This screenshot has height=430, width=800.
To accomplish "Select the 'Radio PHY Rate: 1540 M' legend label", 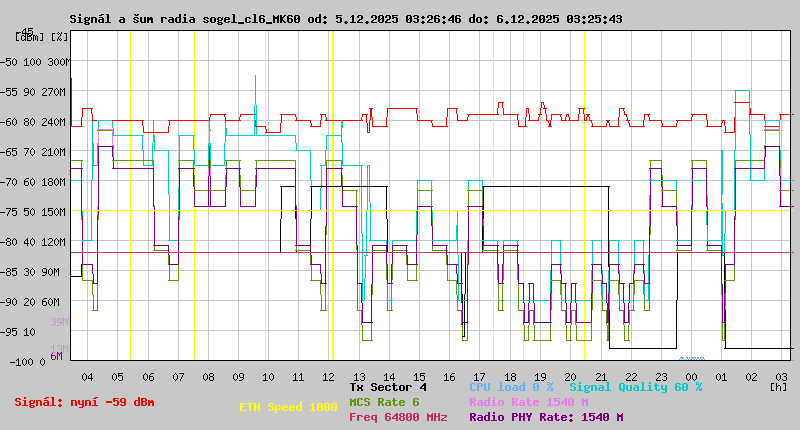I will point(546,418).
